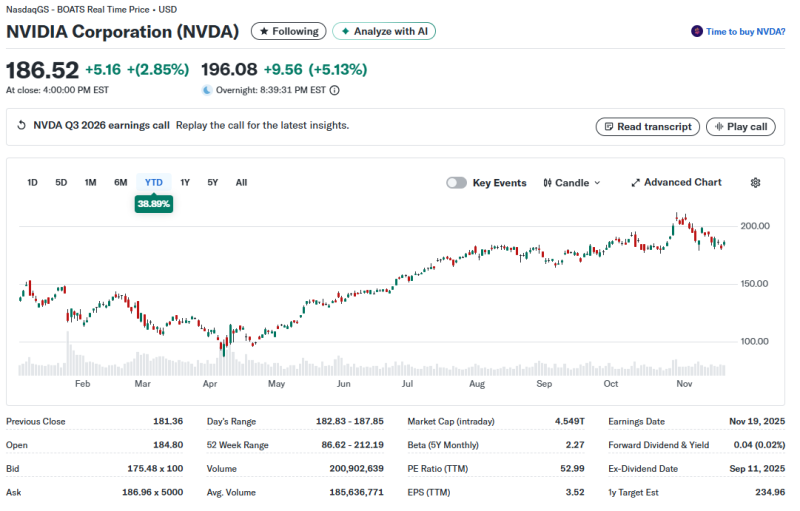Screen dimensions: 800x511
Task: Click the earnings call replay icon
Action: point(22,126)
